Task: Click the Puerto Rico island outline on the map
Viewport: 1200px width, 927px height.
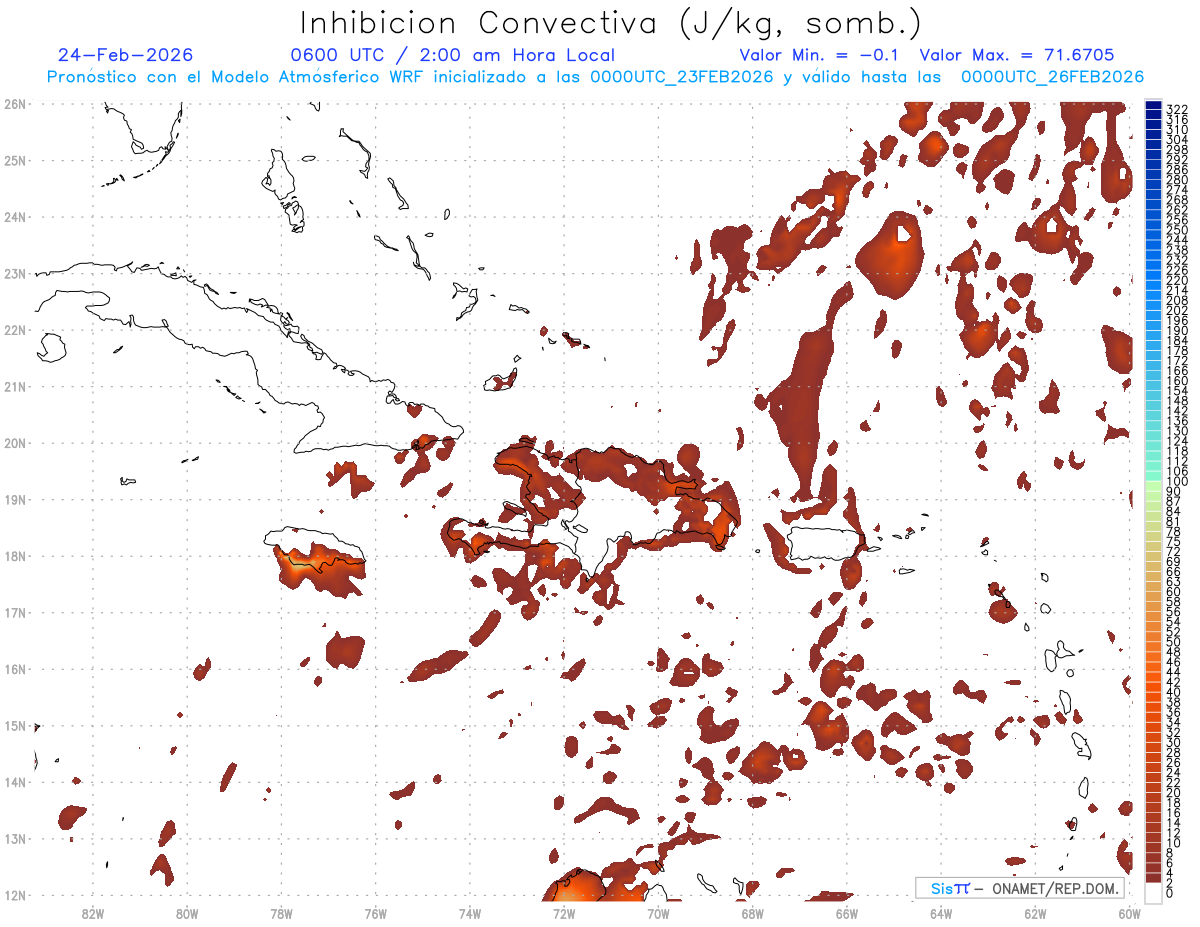Action: tap(825, 544)
